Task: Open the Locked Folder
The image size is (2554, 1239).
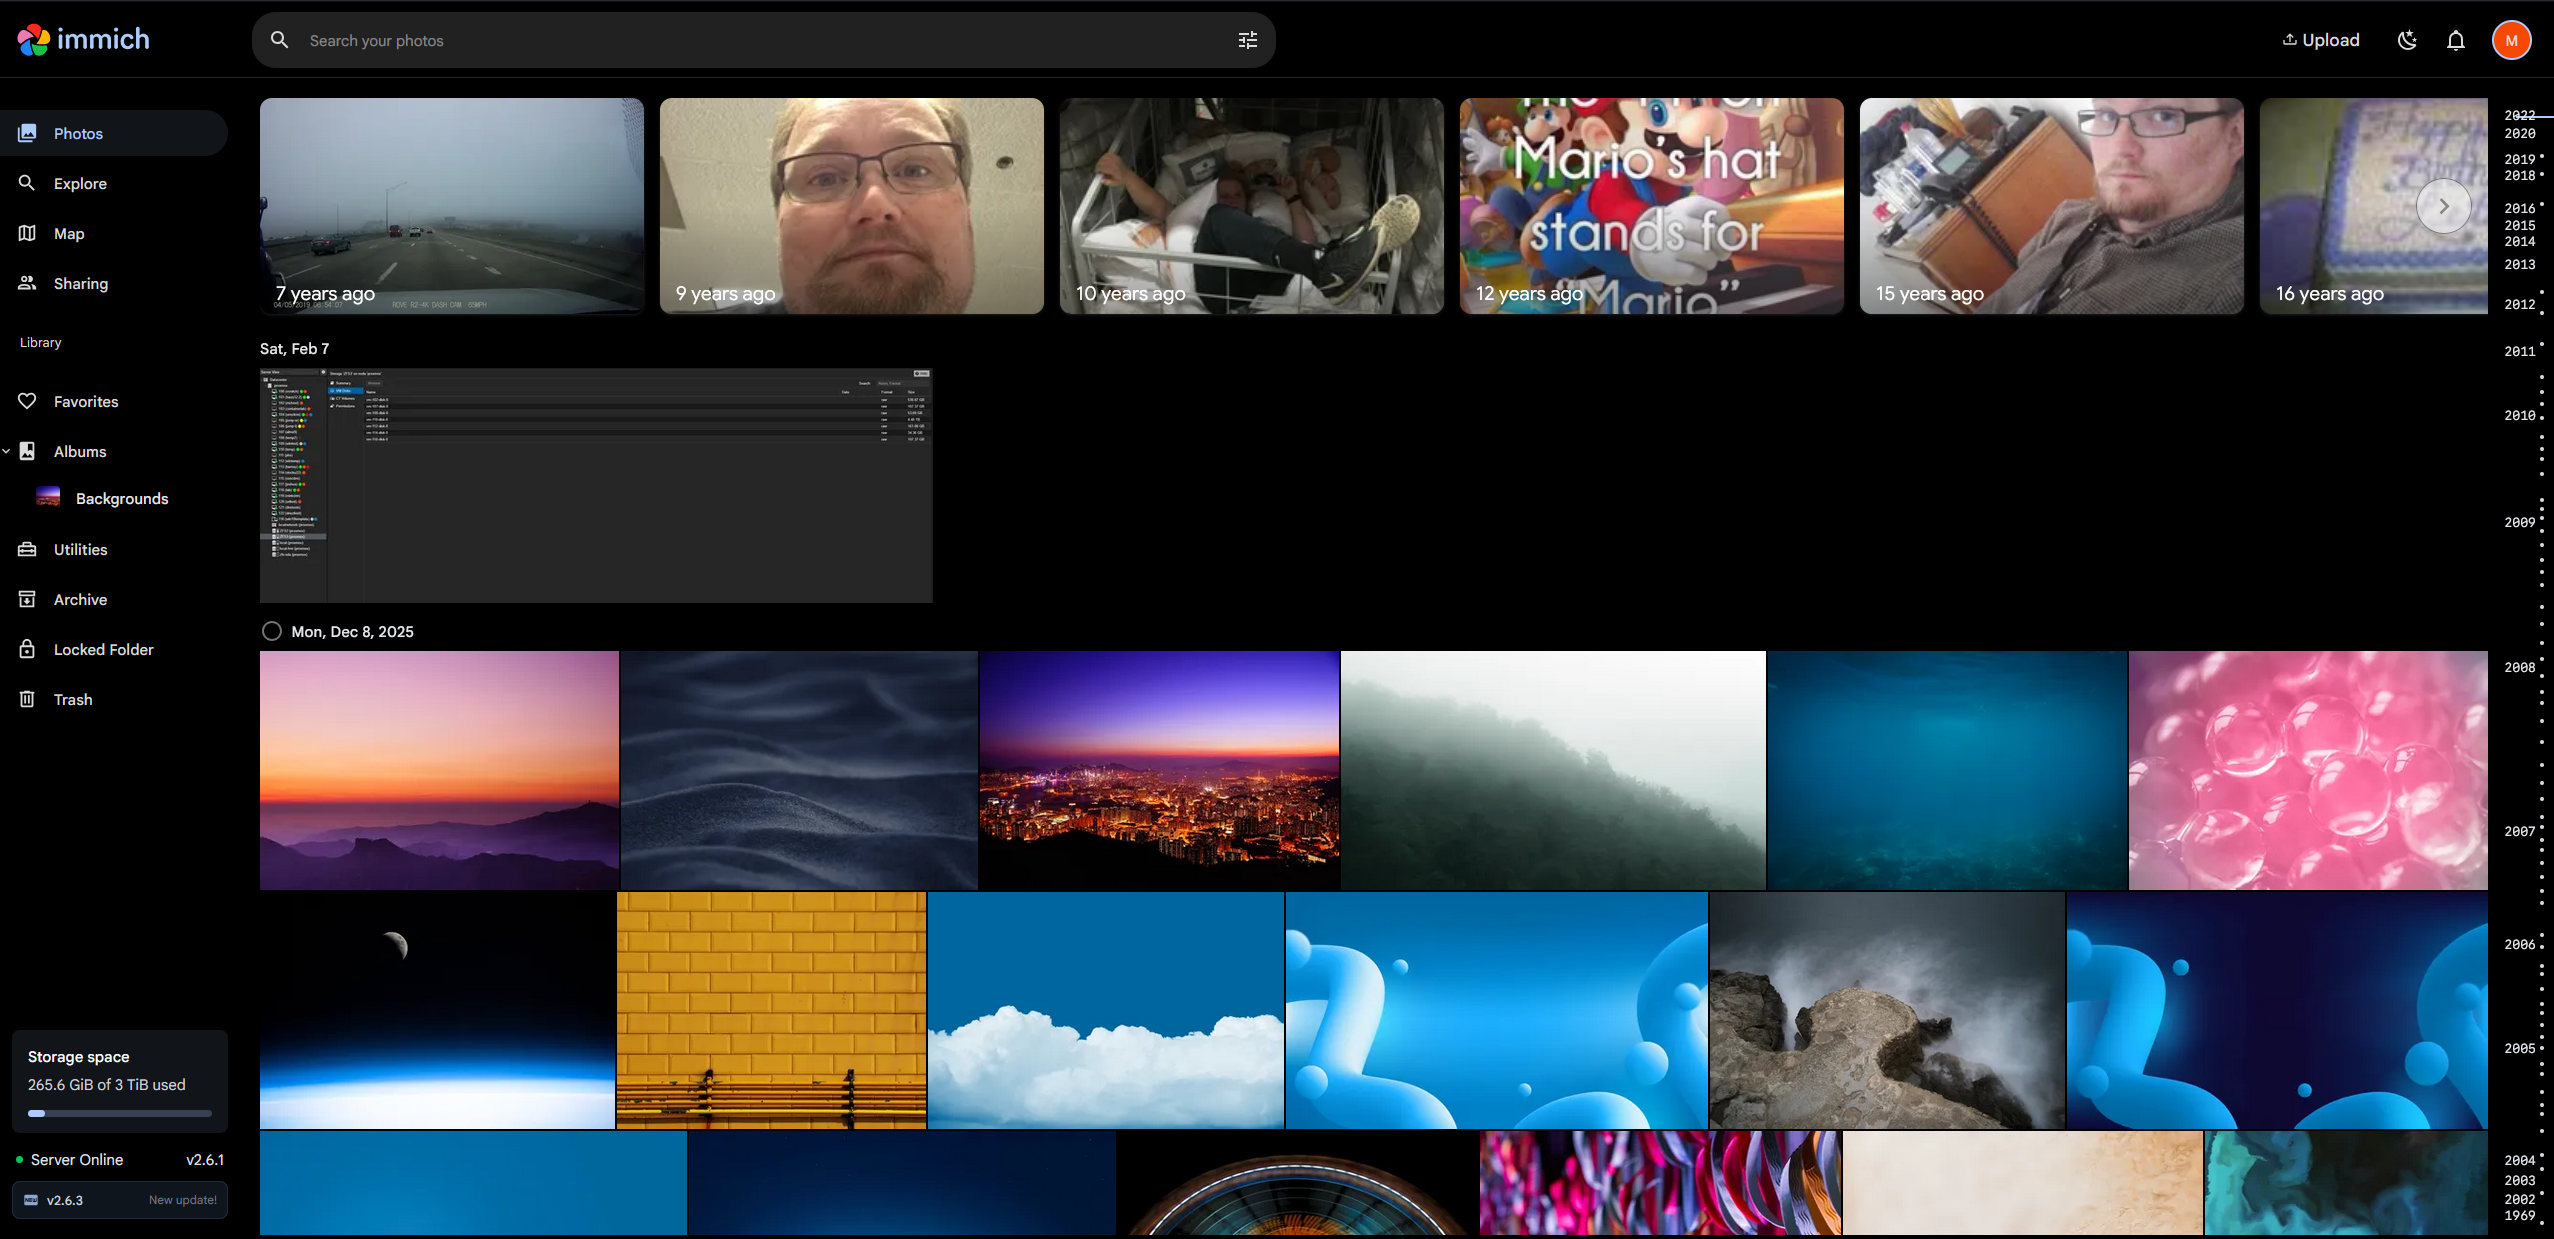Action: [x=103, y=649]
